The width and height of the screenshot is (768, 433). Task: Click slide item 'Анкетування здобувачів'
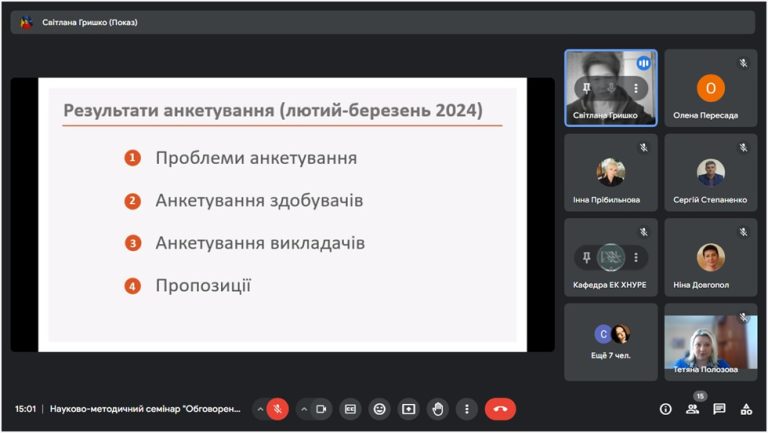[x=259, y=200]
